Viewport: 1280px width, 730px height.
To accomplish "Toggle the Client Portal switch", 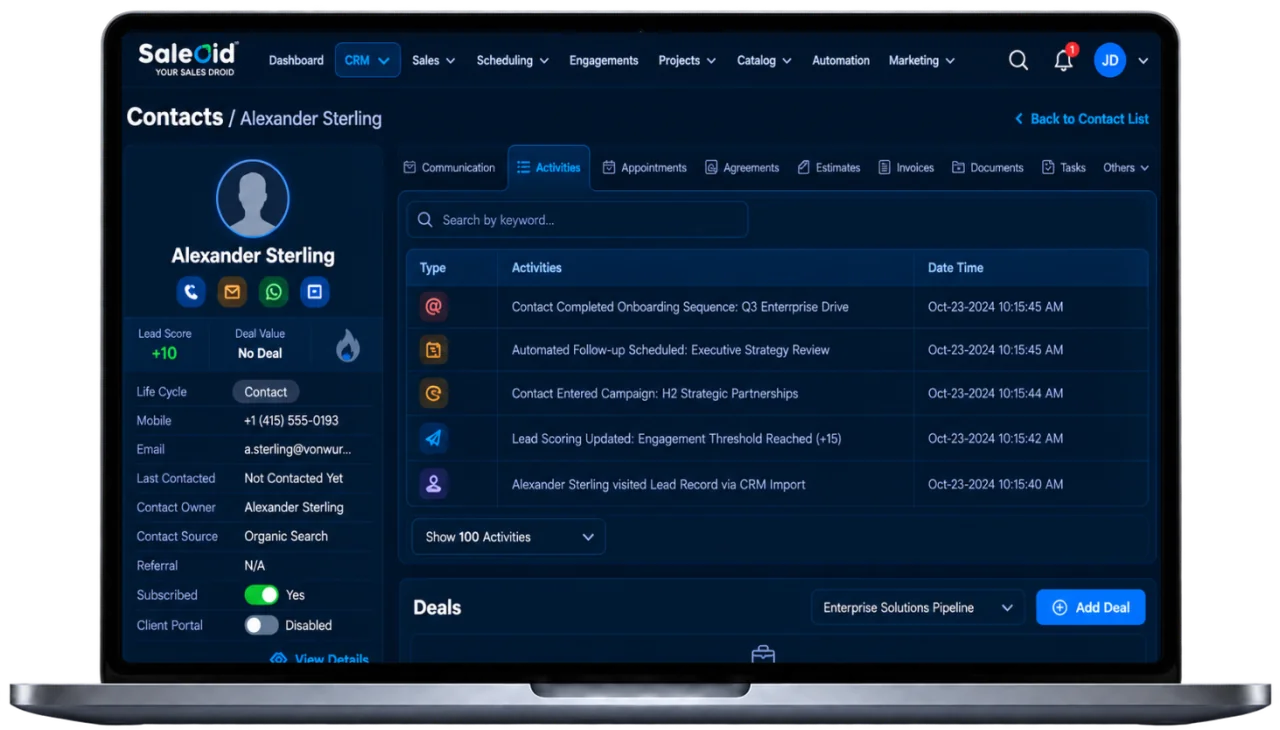I will pyautogui.click(x=262, y=625).
